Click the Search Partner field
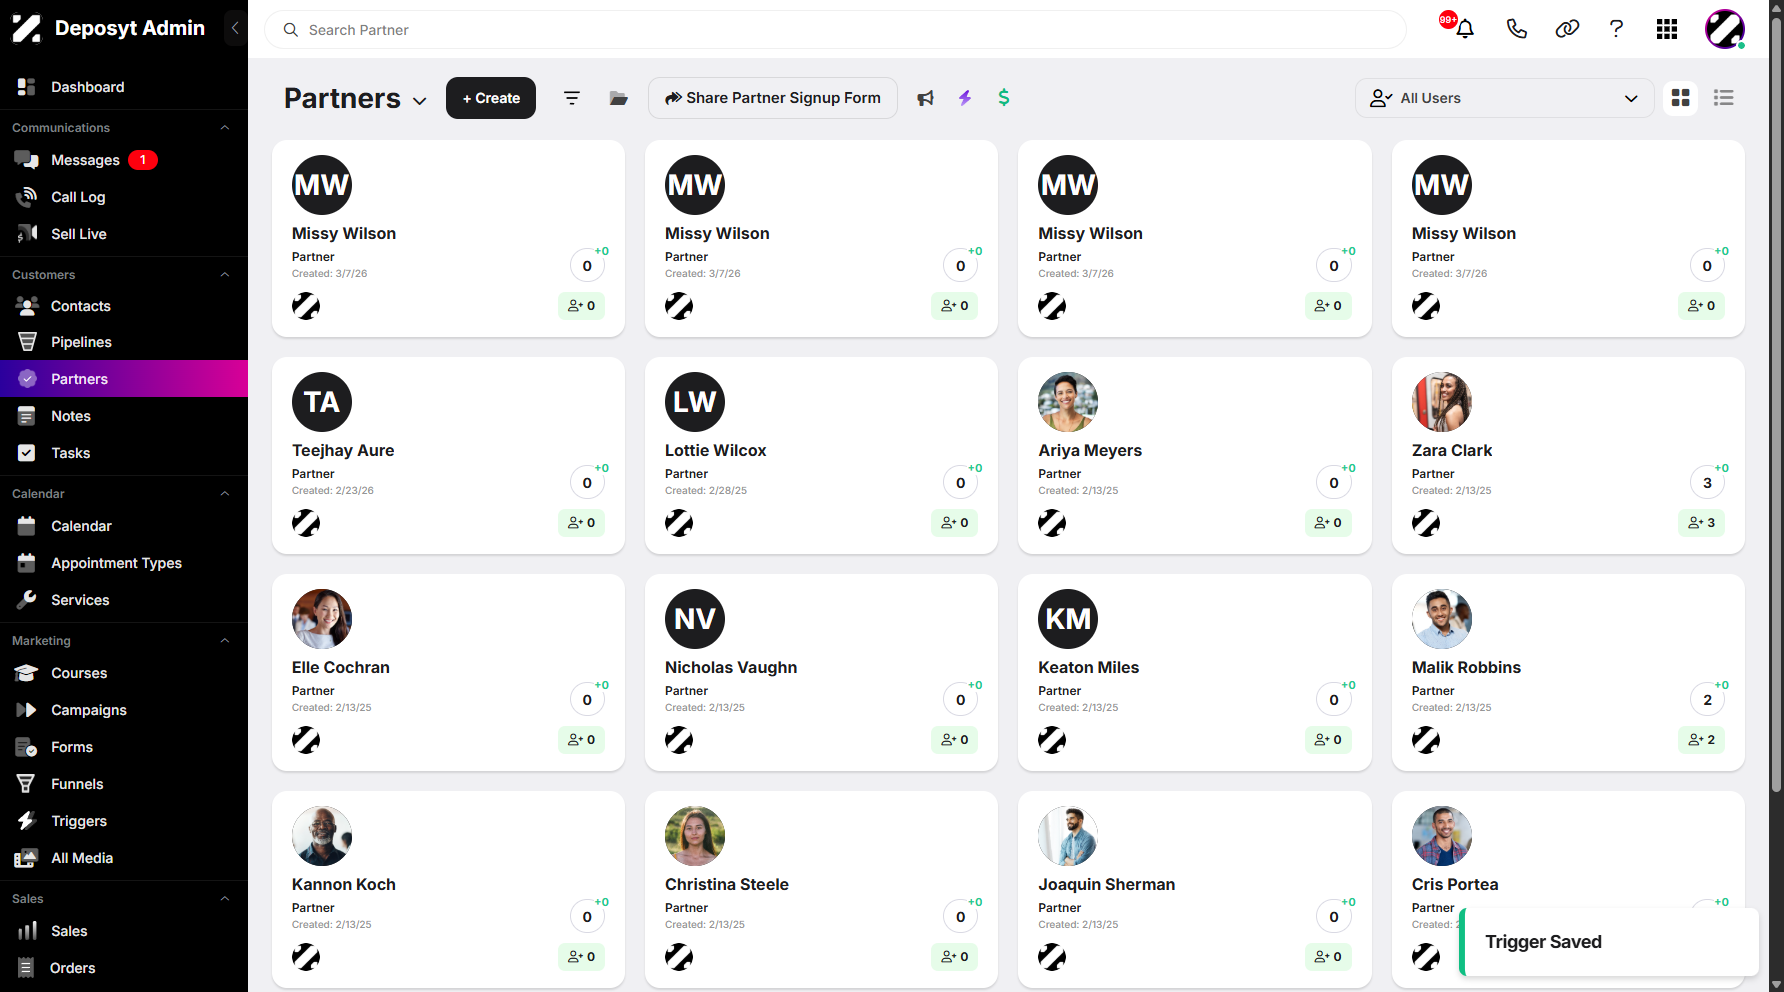 tap(835, 30)
